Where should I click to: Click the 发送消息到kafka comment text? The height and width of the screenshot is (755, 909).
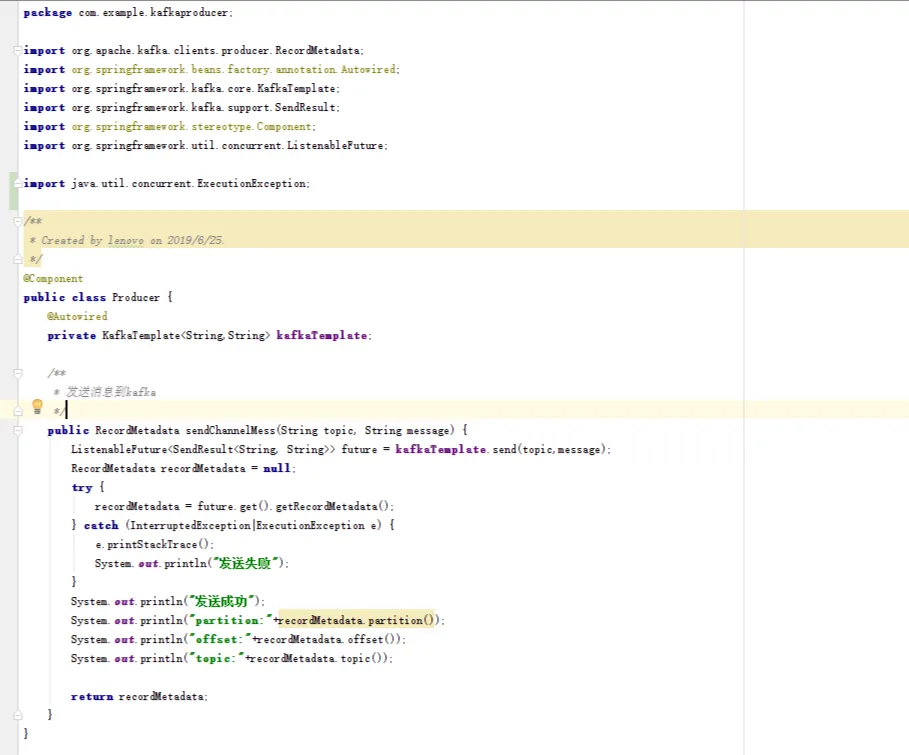click(111, 392)
